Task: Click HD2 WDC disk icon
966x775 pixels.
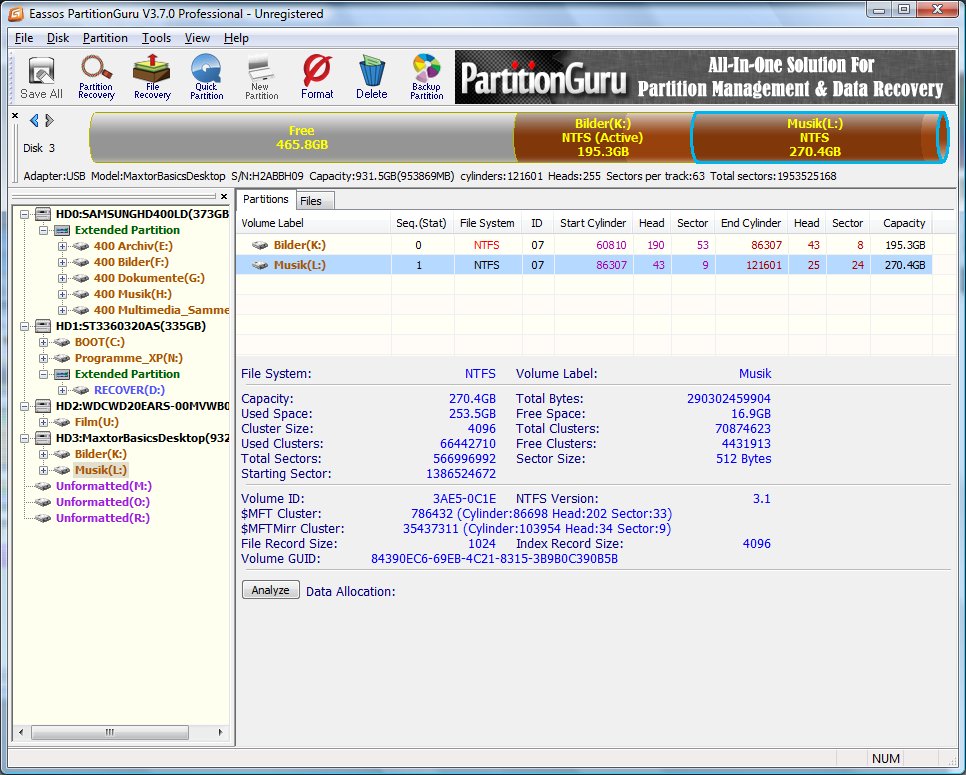Action: 43,406
